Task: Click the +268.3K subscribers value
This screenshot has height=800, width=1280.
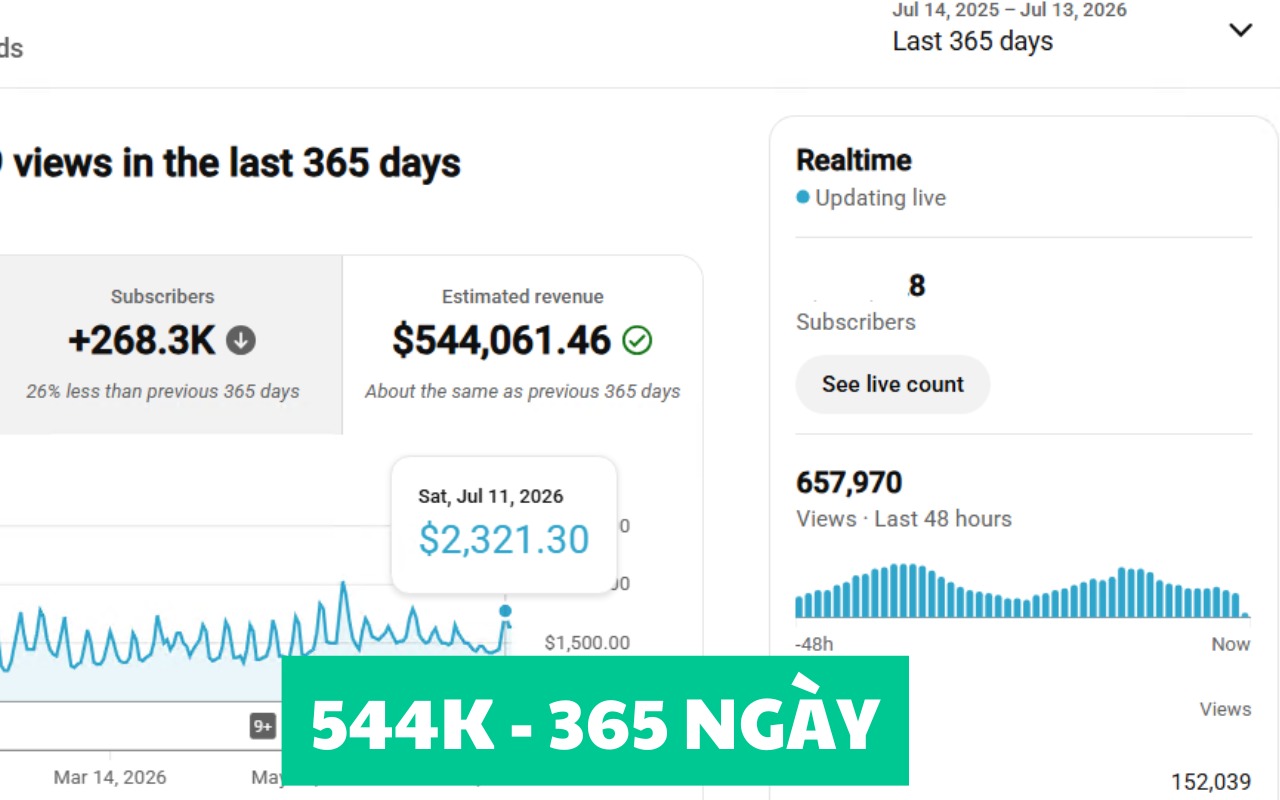Action: (x=141, y=342)
